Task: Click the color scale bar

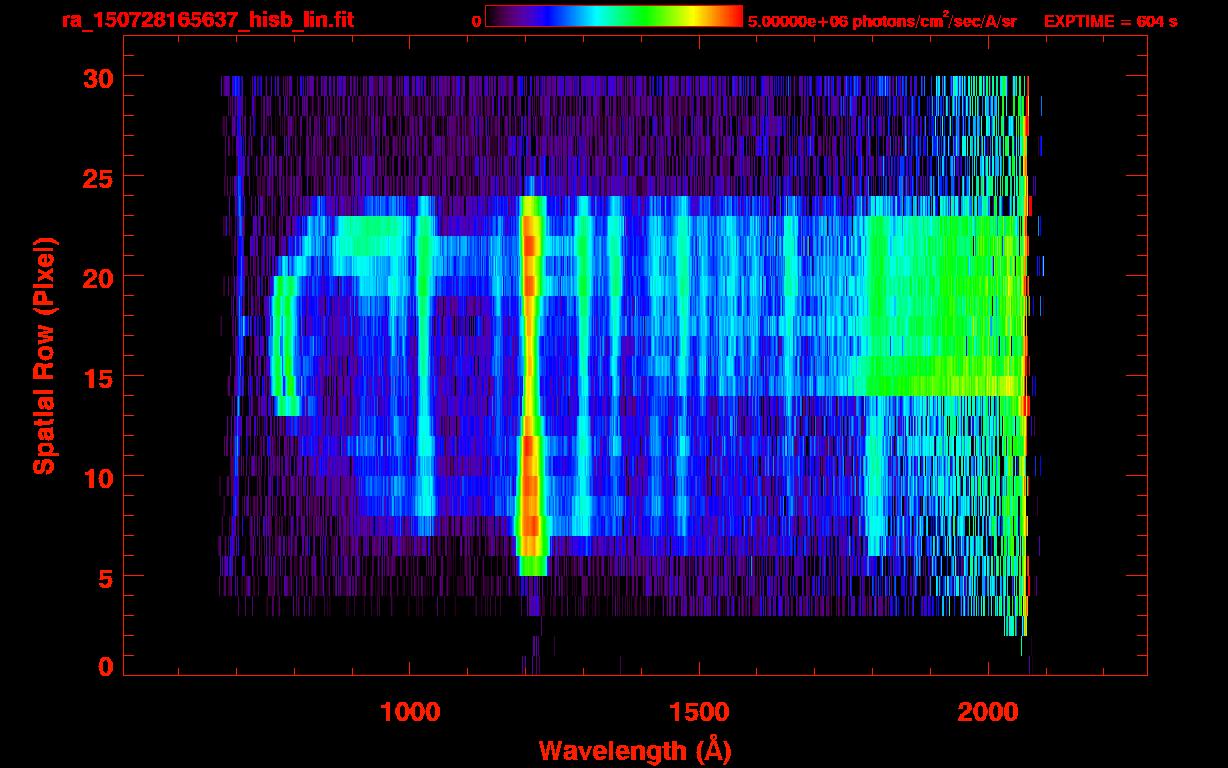Action: (x=614, y=16)
